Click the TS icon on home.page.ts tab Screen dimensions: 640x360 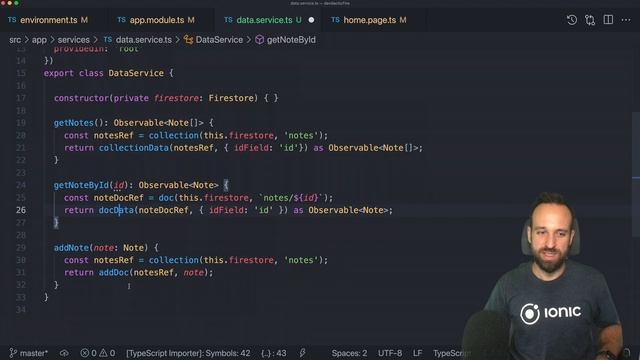tap(336, 20)
